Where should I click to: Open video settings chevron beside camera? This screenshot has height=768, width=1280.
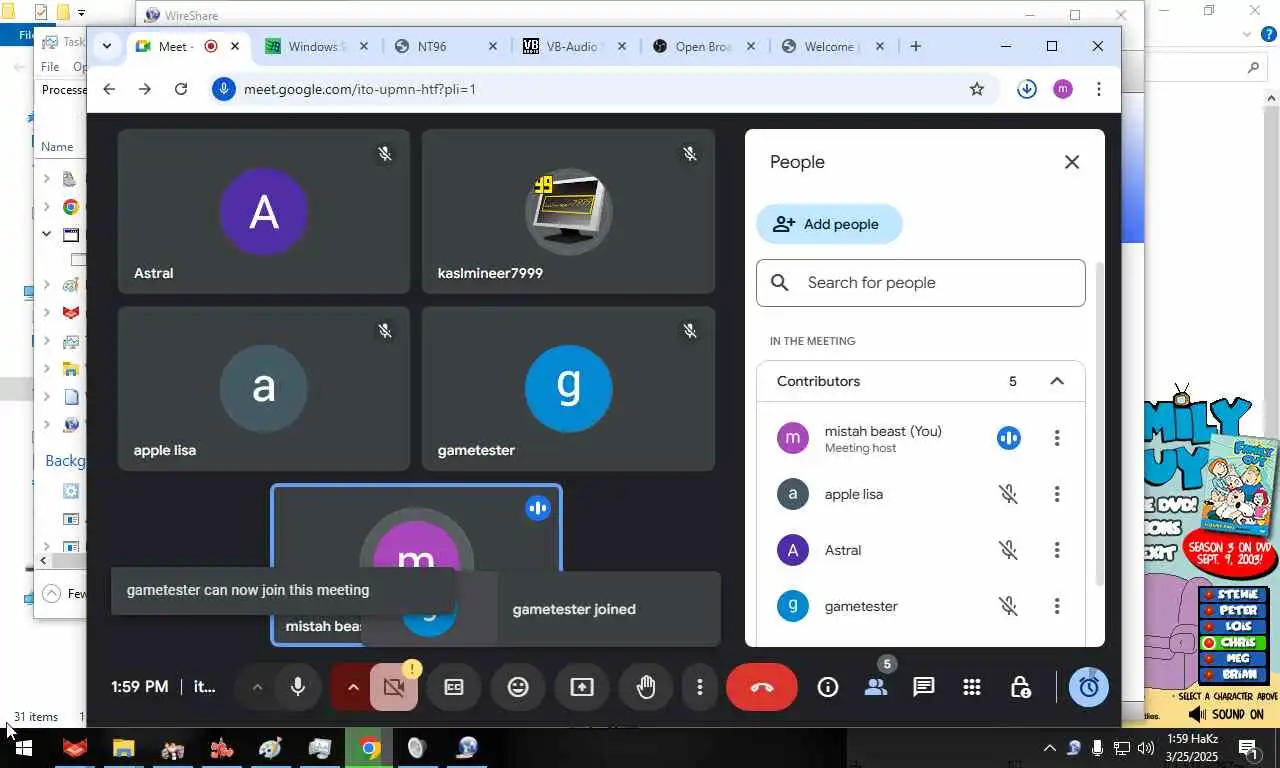(x=352, y=687)
